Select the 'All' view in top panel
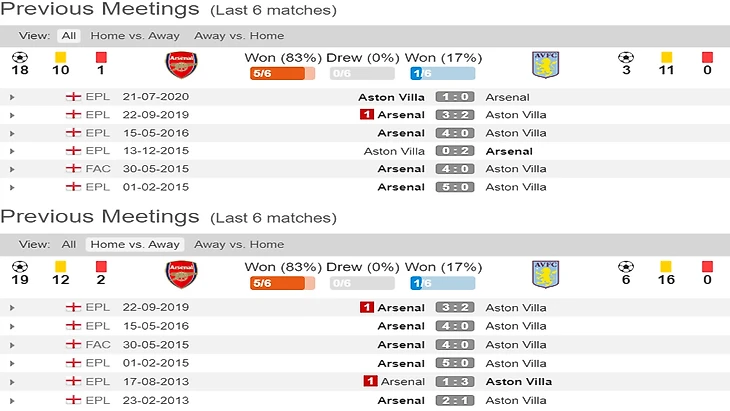The image size is (730, 411). 68,36
